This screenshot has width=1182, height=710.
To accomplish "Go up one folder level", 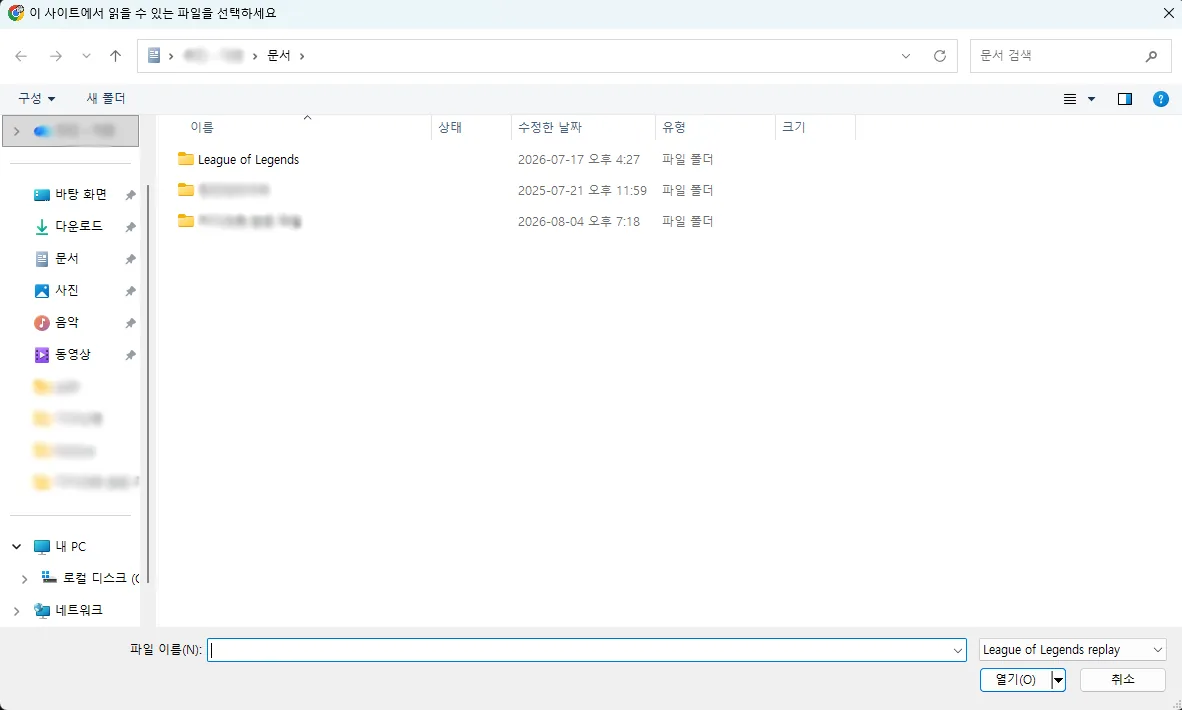I will [x=115, y=56].
